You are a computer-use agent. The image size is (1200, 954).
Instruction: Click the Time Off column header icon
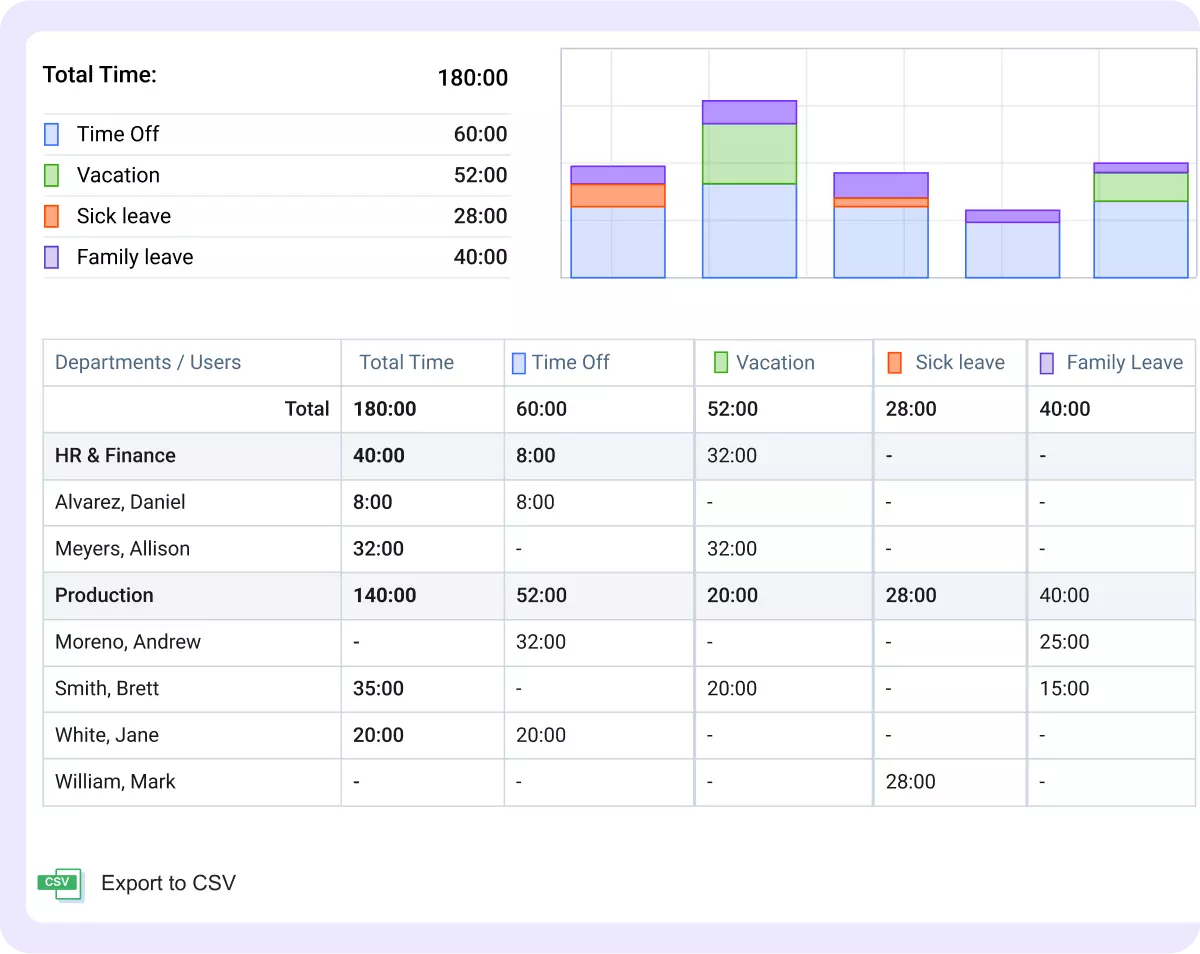coord(519,362)
